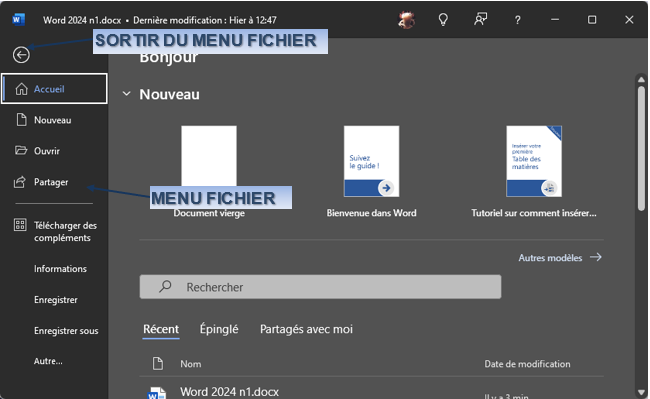The width and height of the screenshot is (650, 399).
Task: Open the feedback person icon
Action: (480, 19)
